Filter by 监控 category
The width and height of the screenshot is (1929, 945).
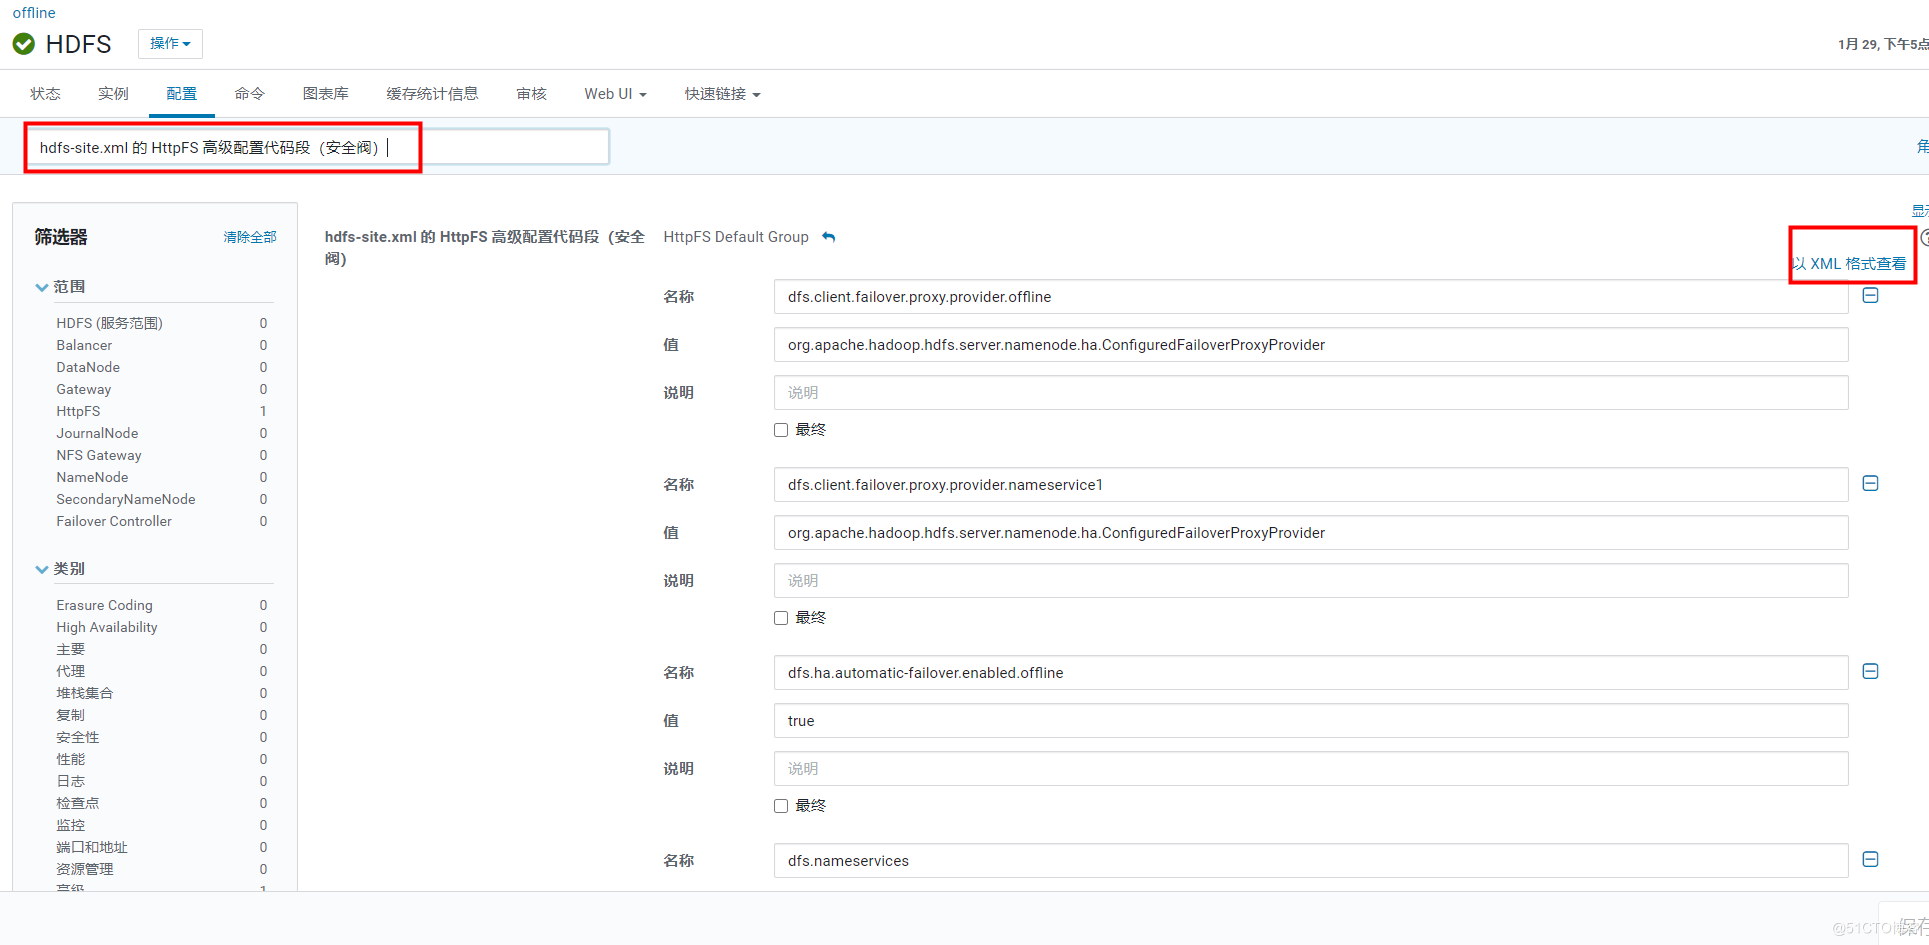[x=70, y=825]
